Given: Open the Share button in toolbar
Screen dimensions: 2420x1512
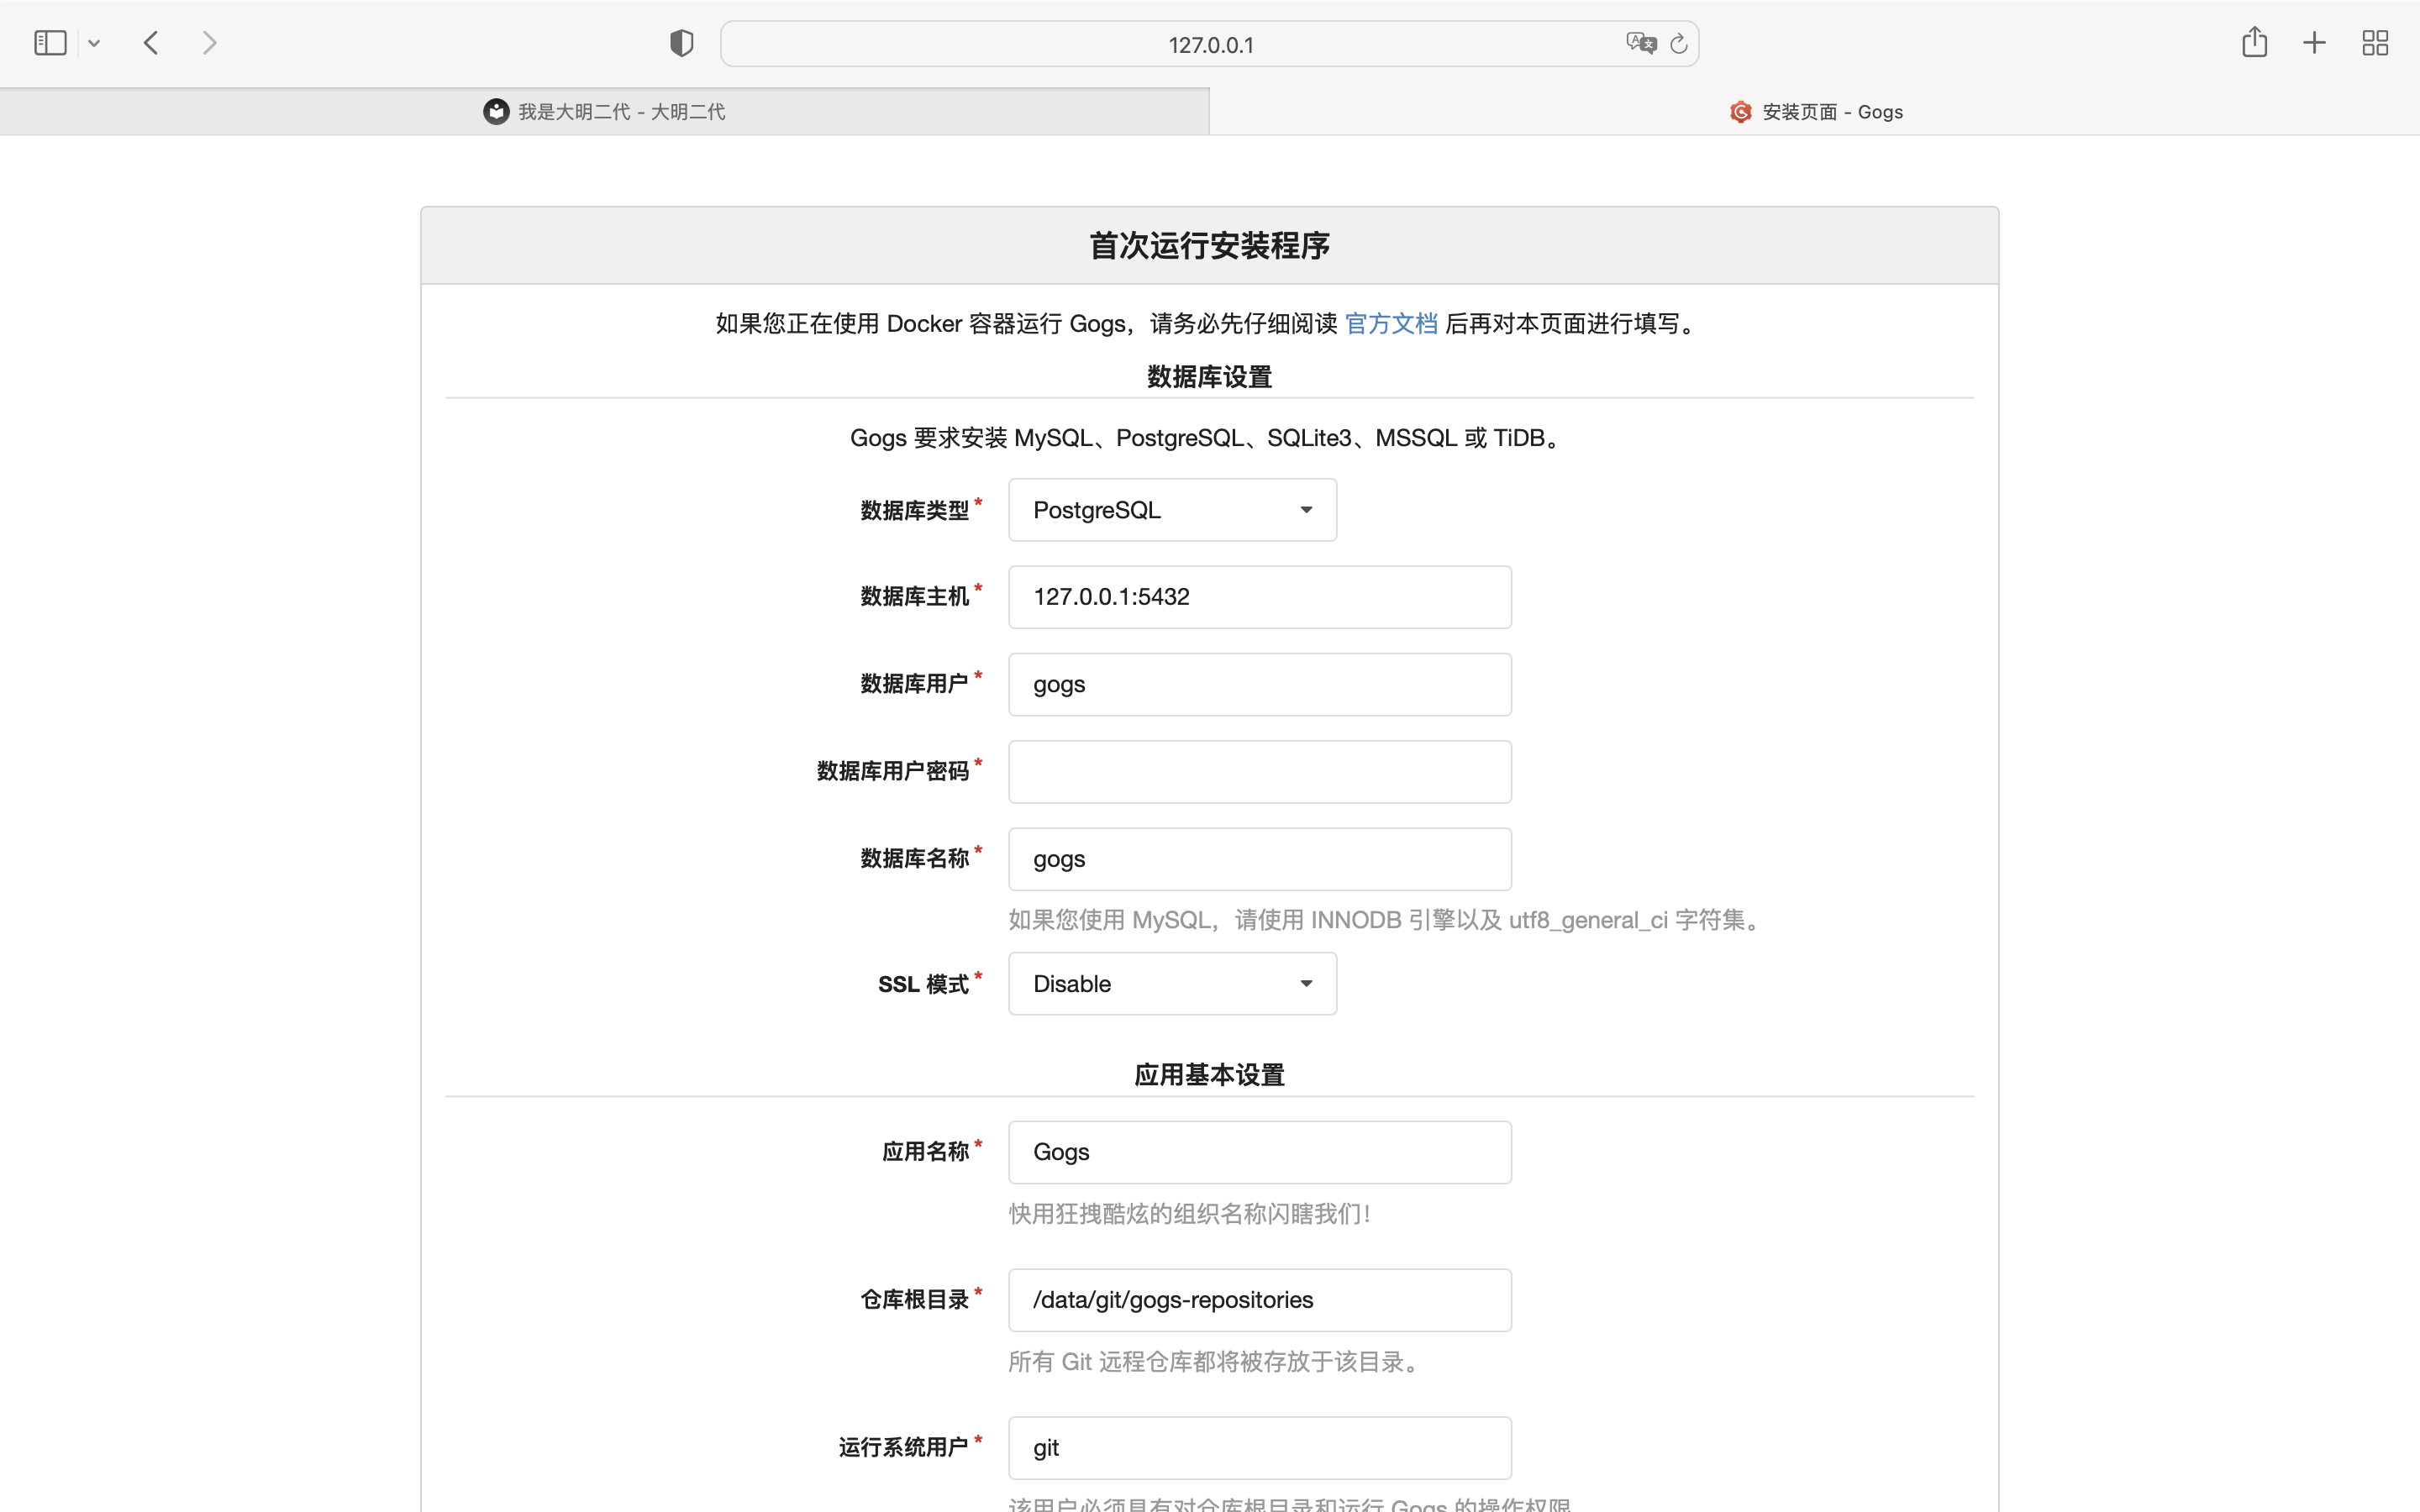Looking at the screenshot, I should (x=2254, y=43).
